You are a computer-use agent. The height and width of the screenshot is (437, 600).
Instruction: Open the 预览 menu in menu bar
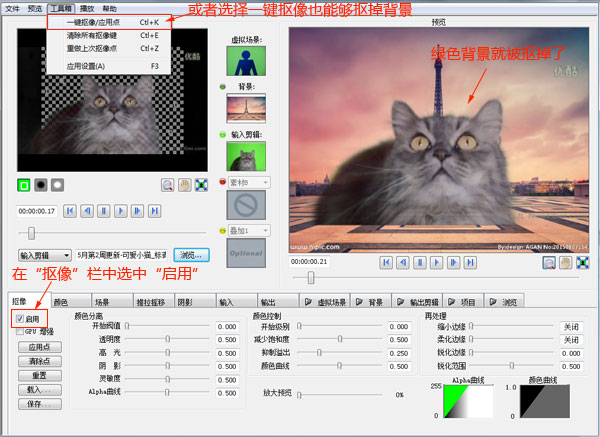click(x=35, y=8)
